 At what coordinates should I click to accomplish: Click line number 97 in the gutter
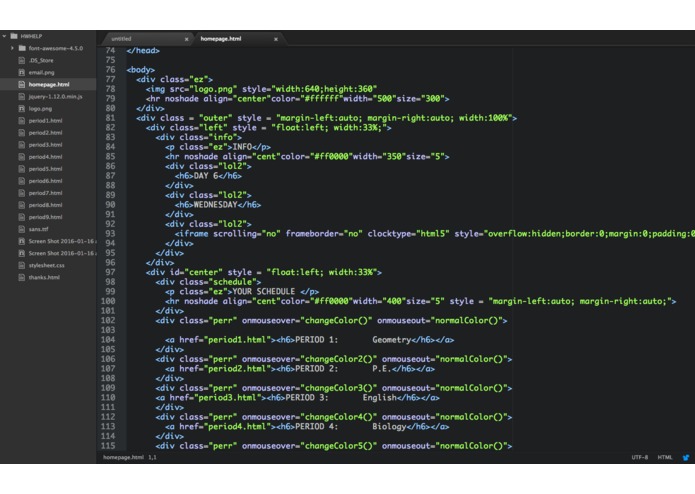pyautogui.click(x=110, y=272)
